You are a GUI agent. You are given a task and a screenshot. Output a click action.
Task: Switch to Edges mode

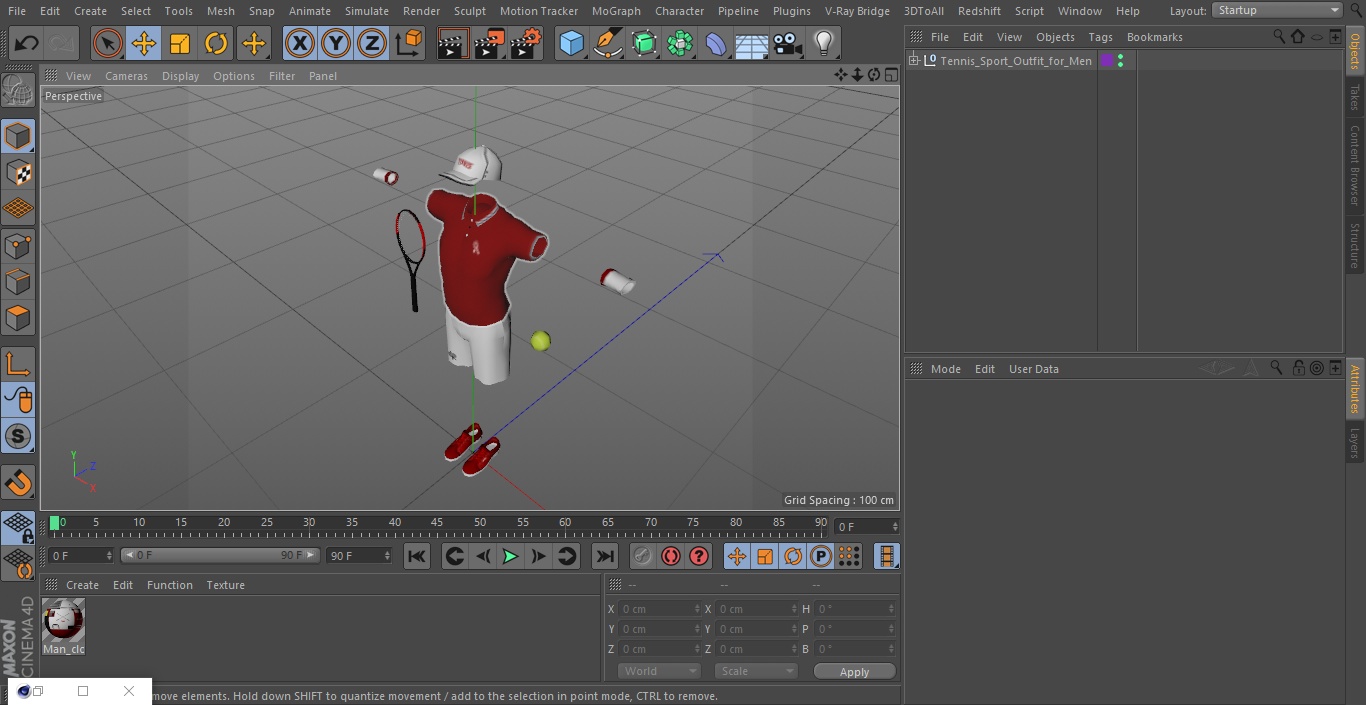pos(18,282)
